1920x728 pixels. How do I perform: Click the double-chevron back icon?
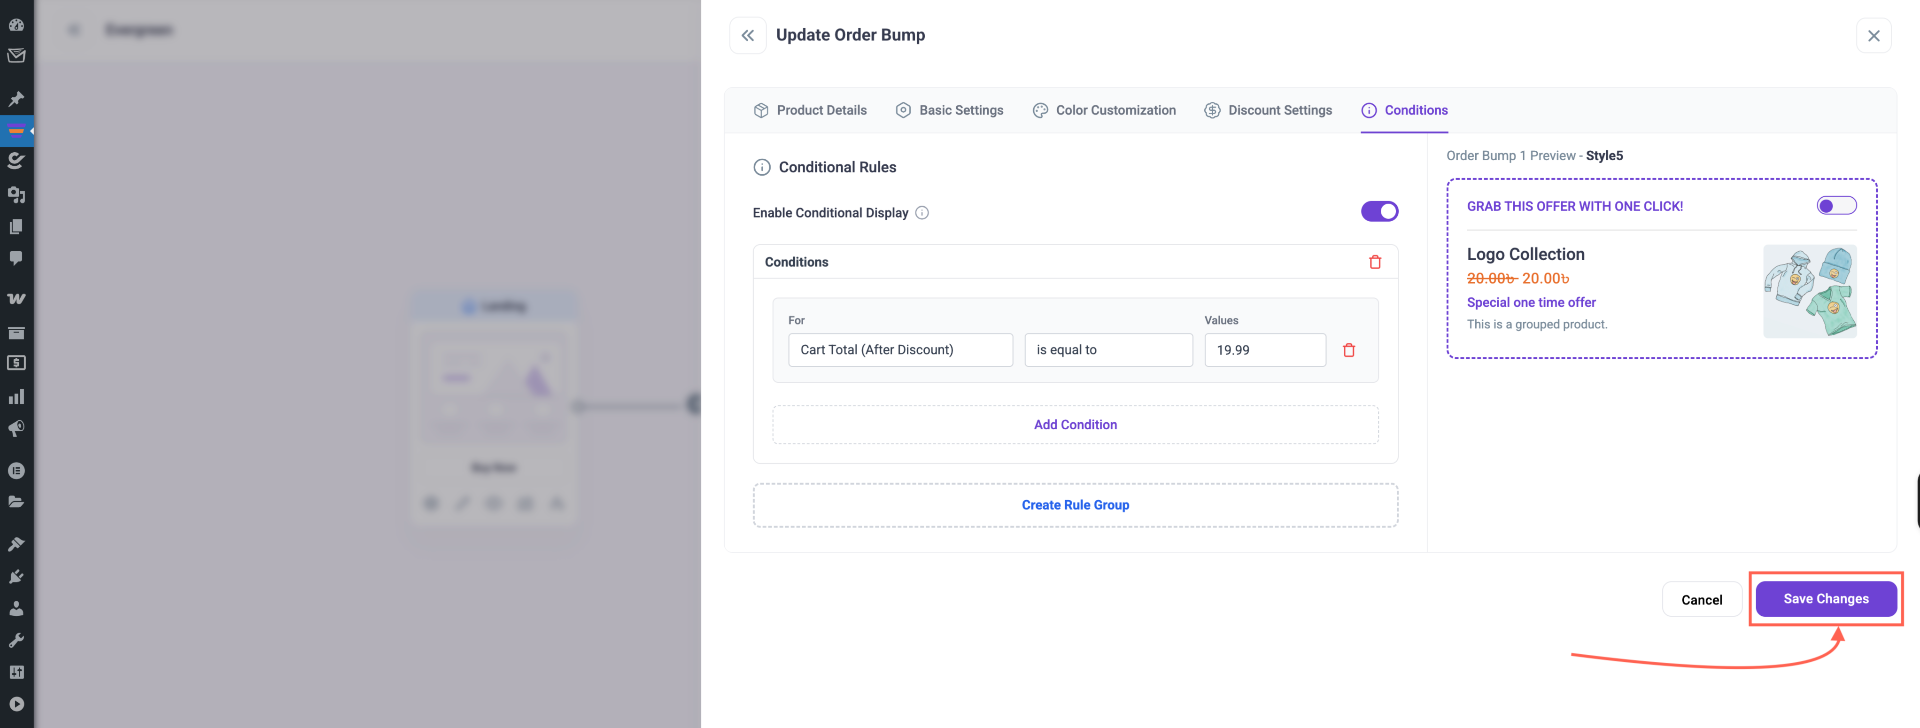tap(747, 35)
